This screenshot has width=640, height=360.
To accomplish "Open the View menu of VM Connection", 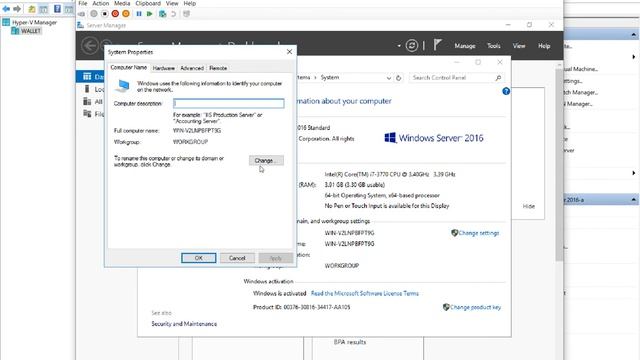I will [172, 3].
